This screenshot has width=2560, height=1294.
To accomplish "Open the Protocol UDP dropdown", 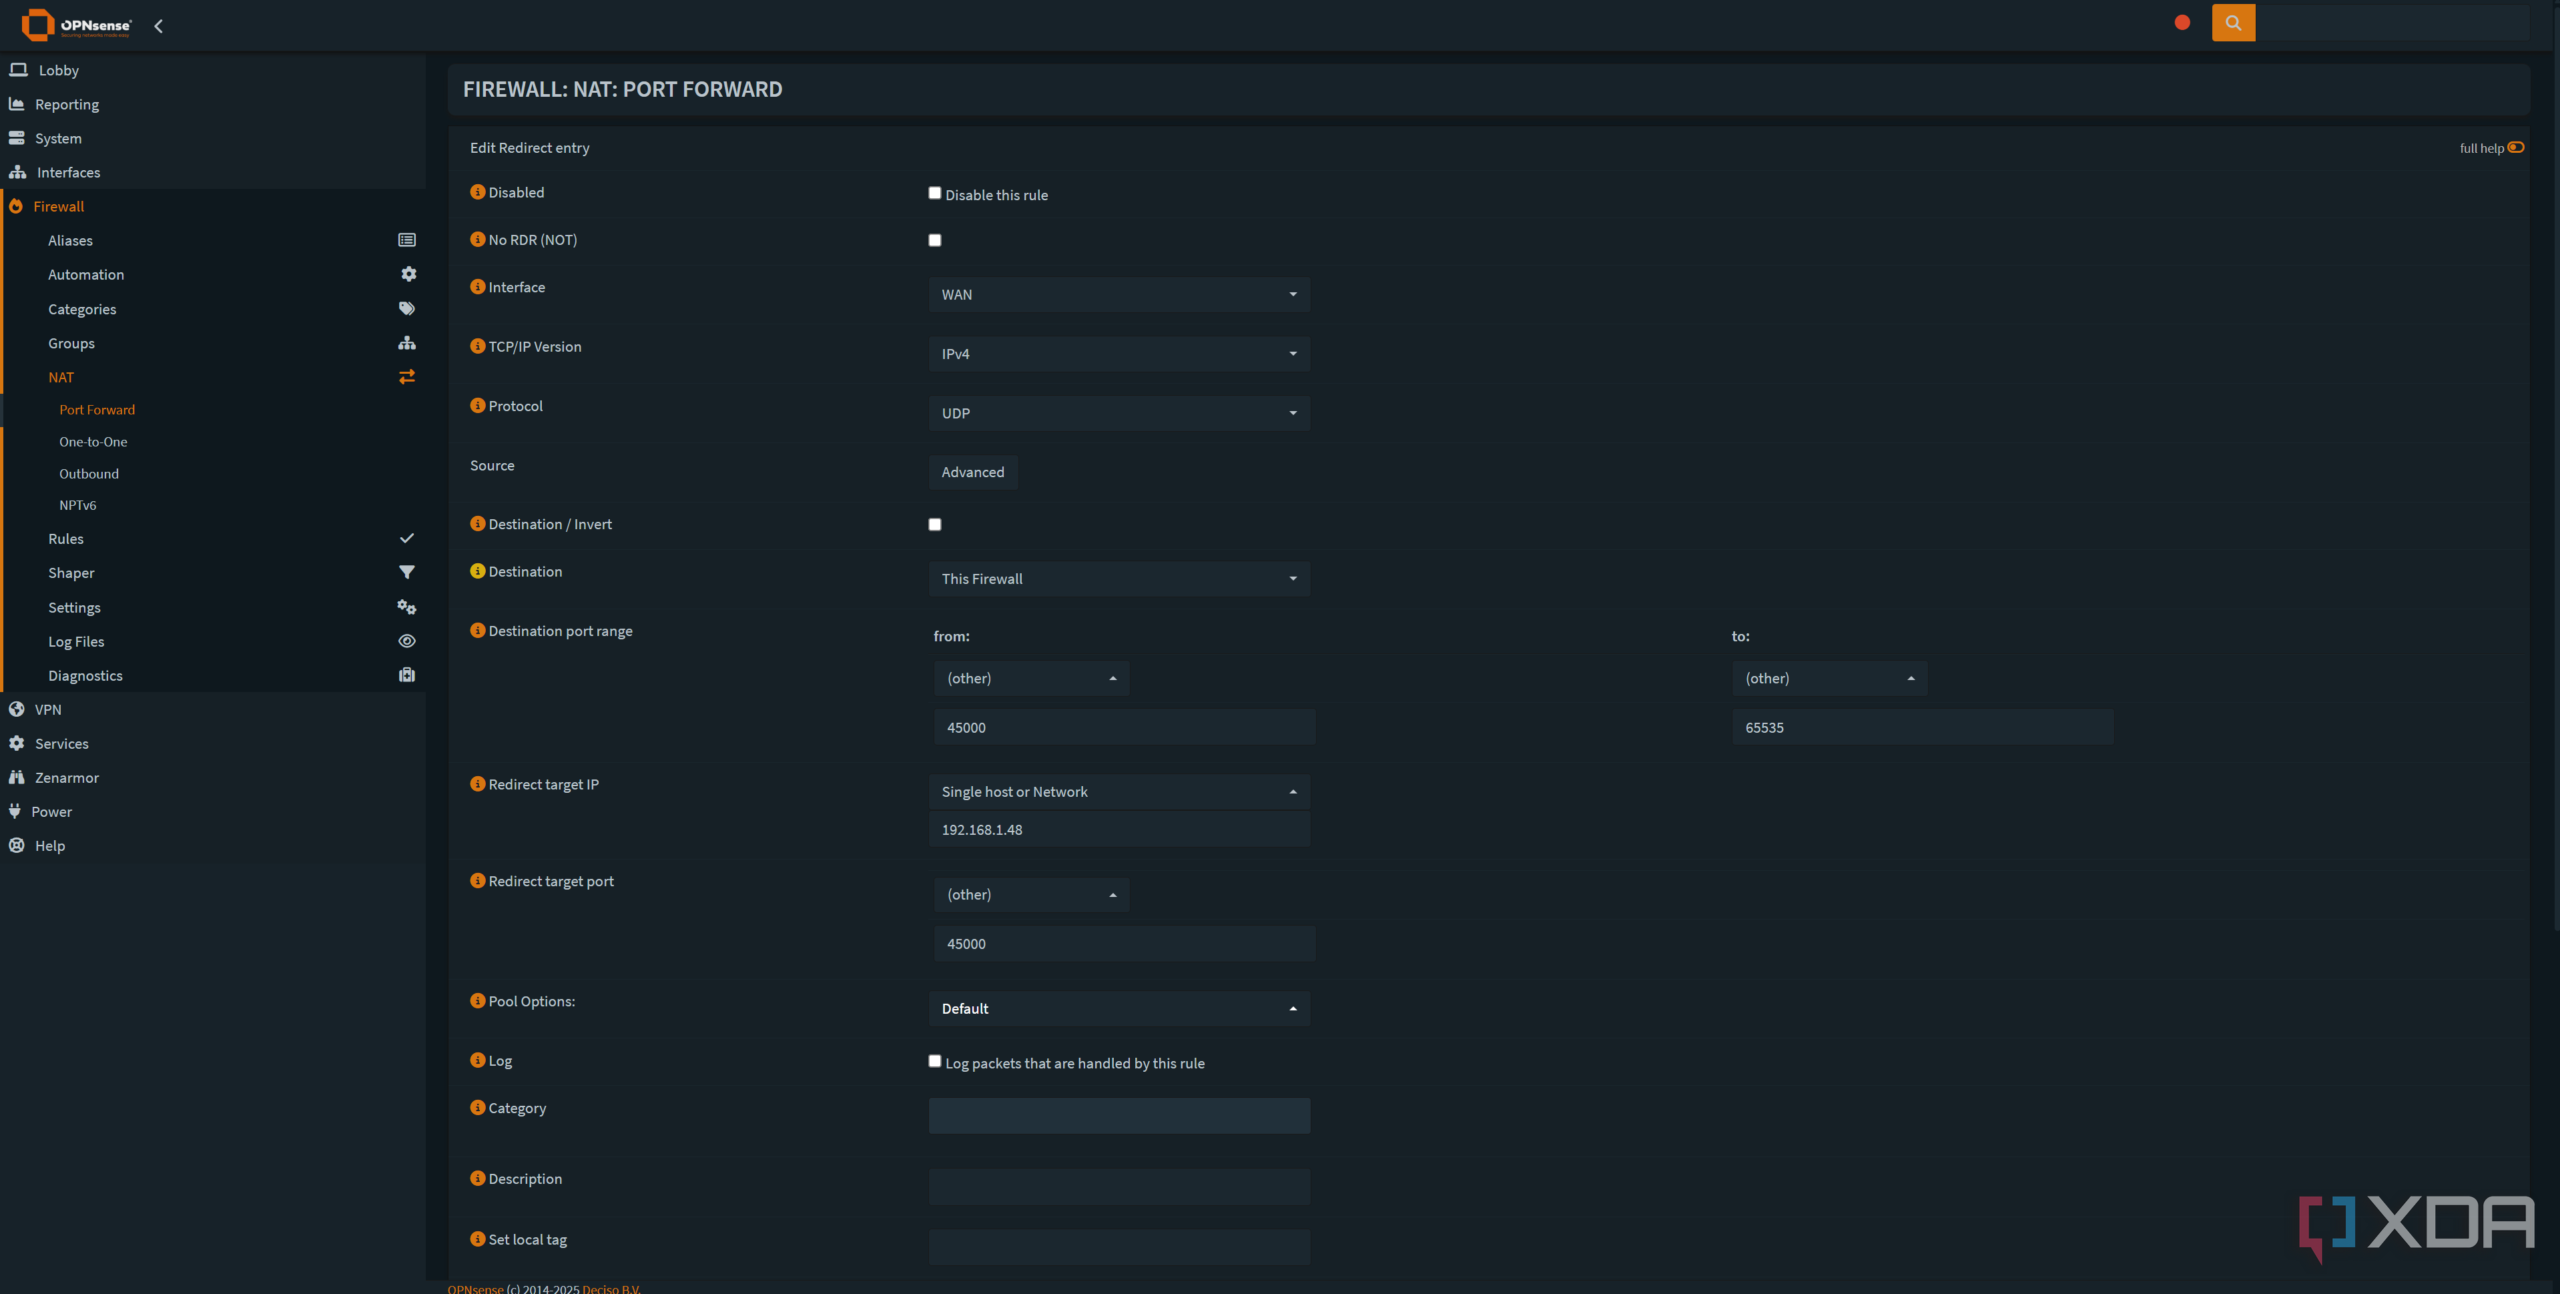I will [1119, 413].
